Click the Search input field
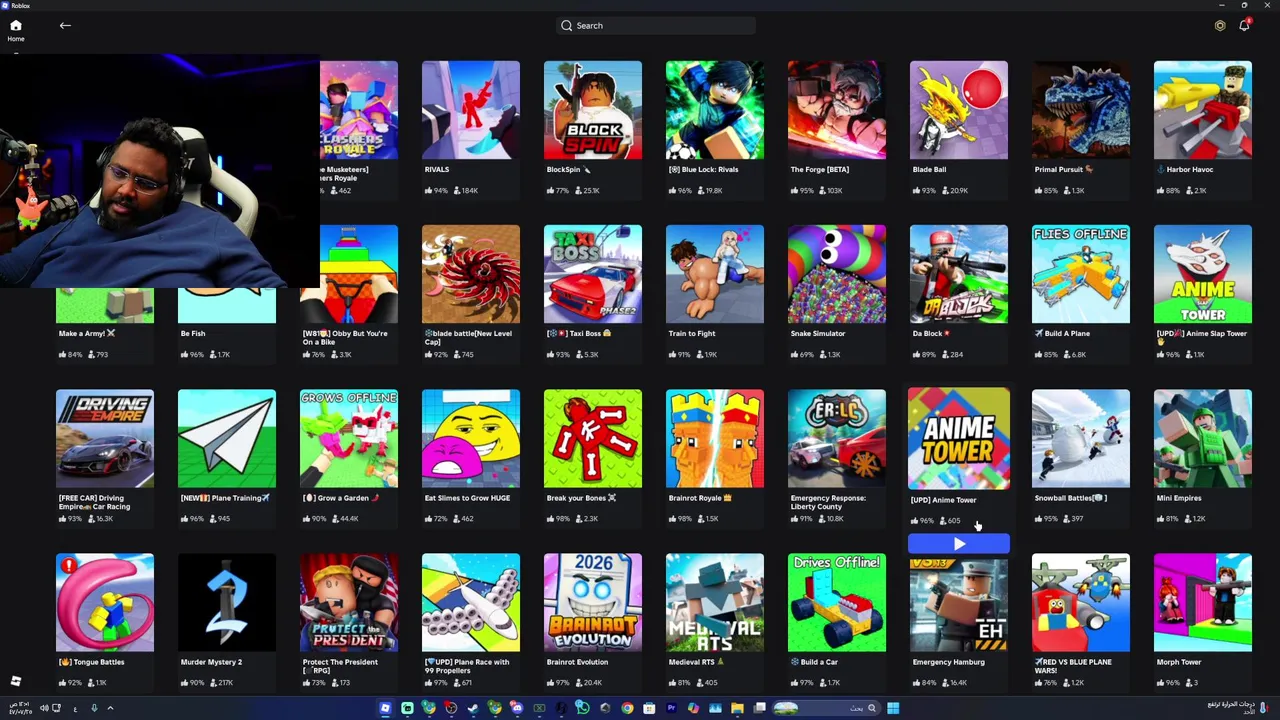 (x=655, y=25)
